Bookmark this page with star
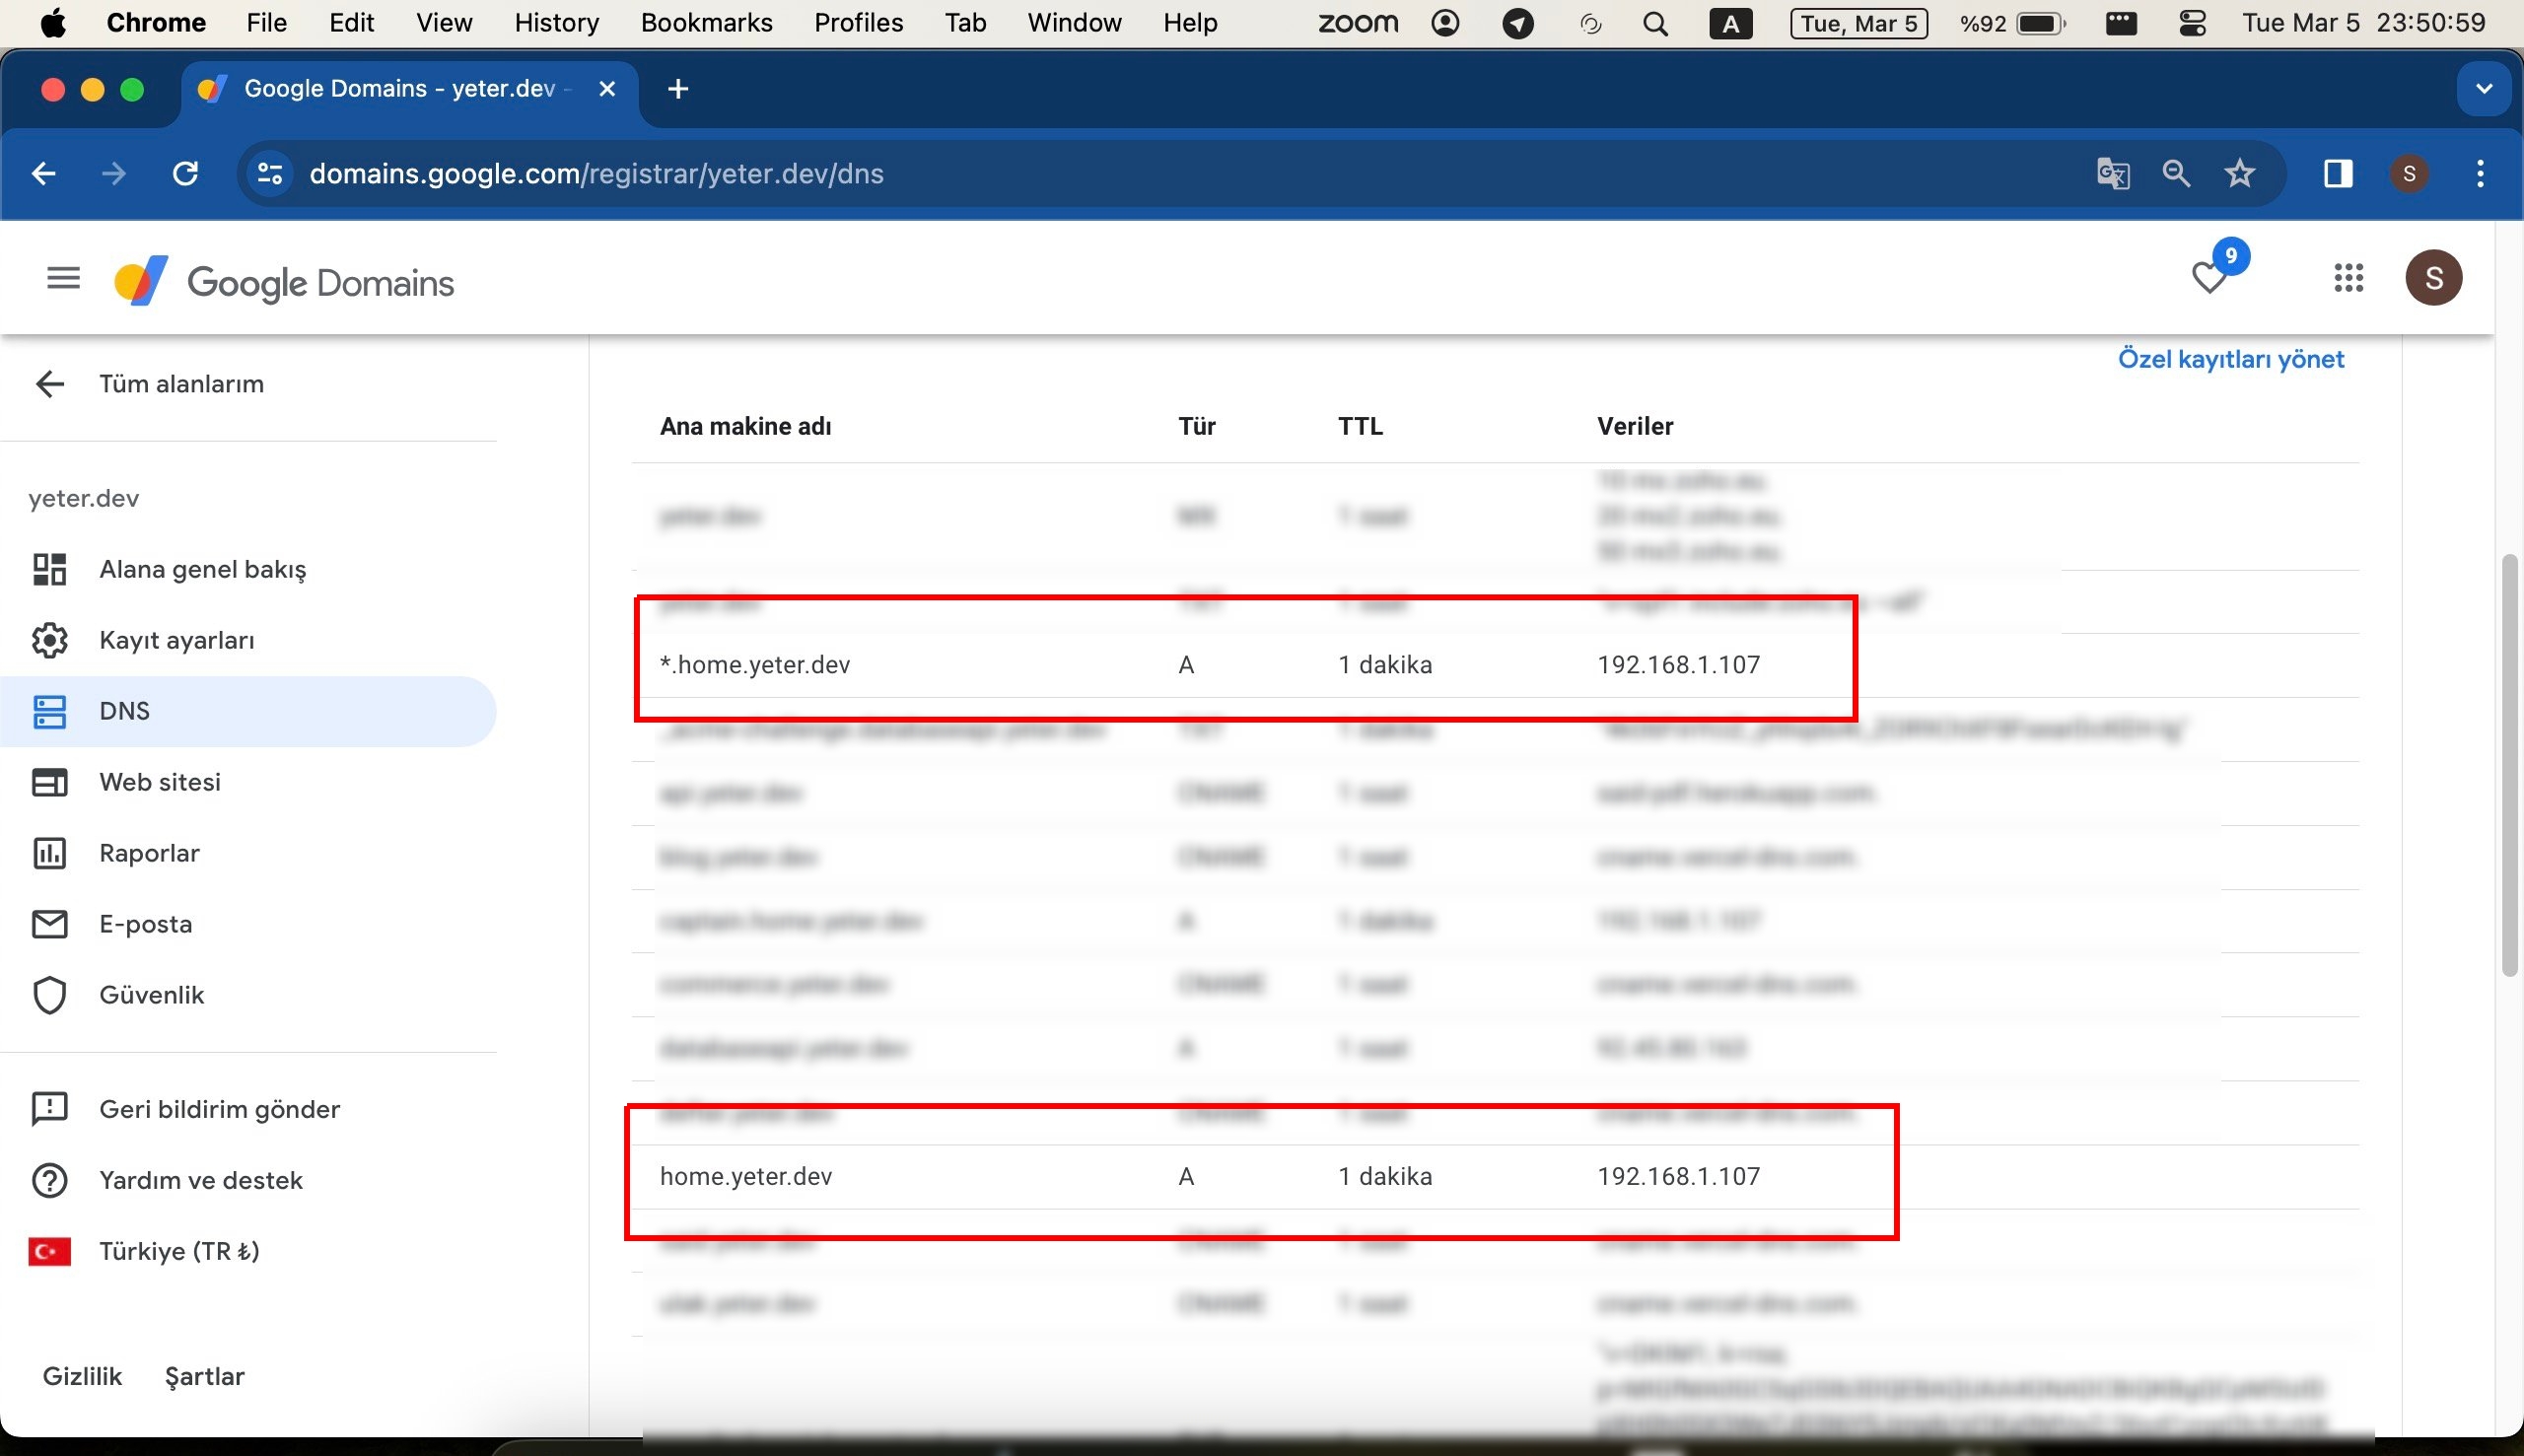 pyautogui.click(x=2240, y=174)
